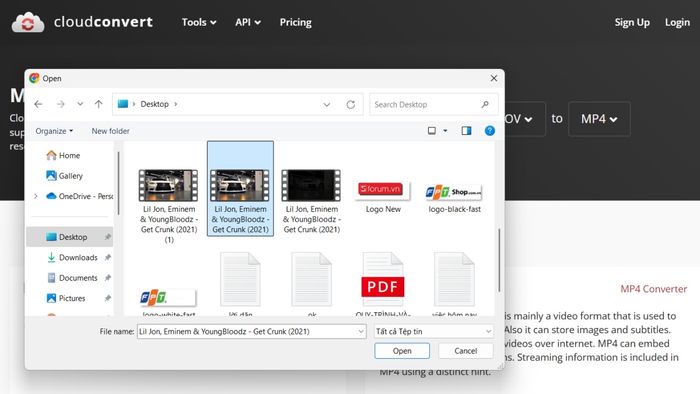Click the CloudConvert cloud logo icon
This screenshot has height=394, width=700.
pos(28,22)
